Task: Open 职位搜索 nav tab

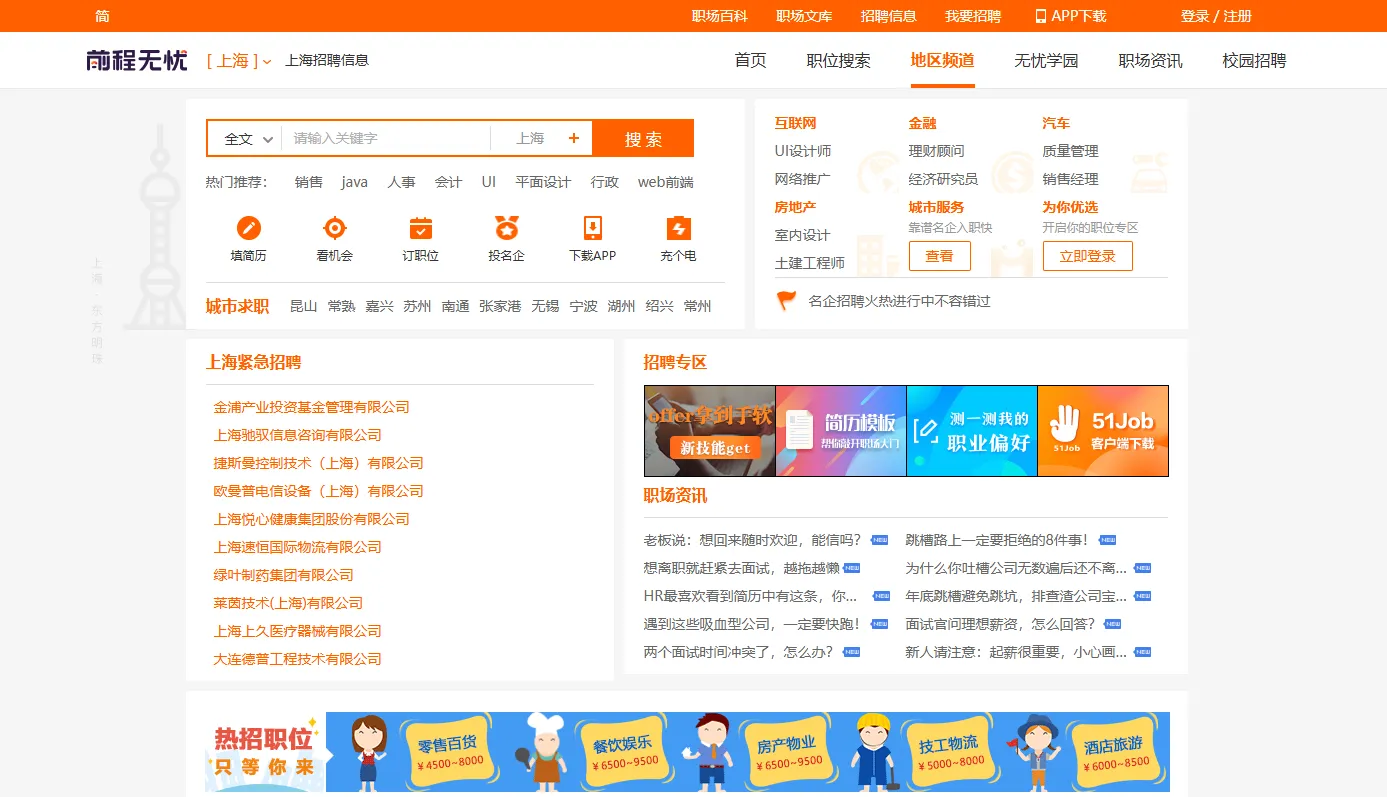Action: click(838, 61)
